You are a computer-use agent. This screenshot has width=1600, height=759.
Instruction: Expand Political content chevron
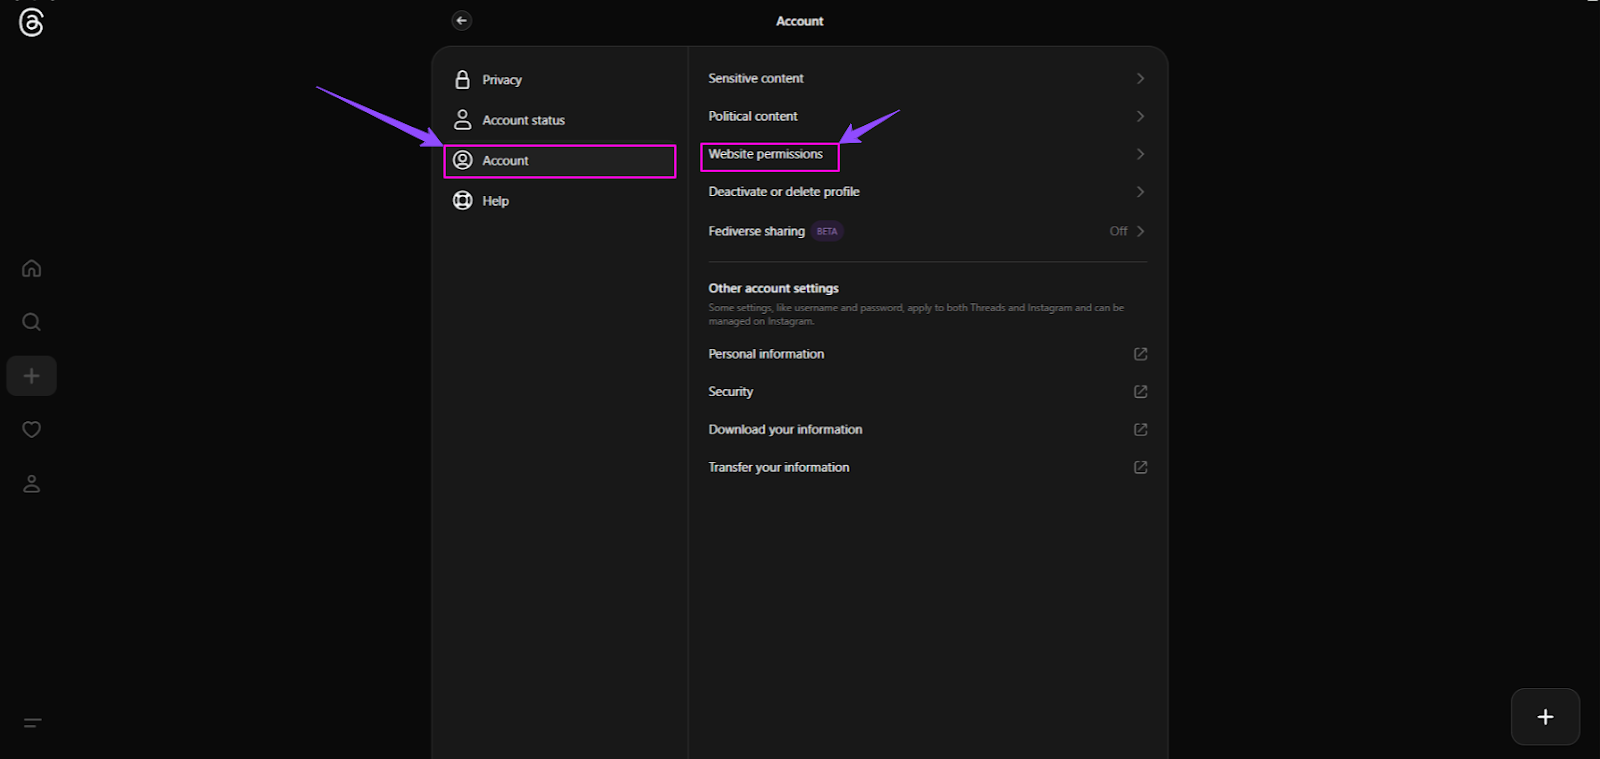tap(1140, 116)
